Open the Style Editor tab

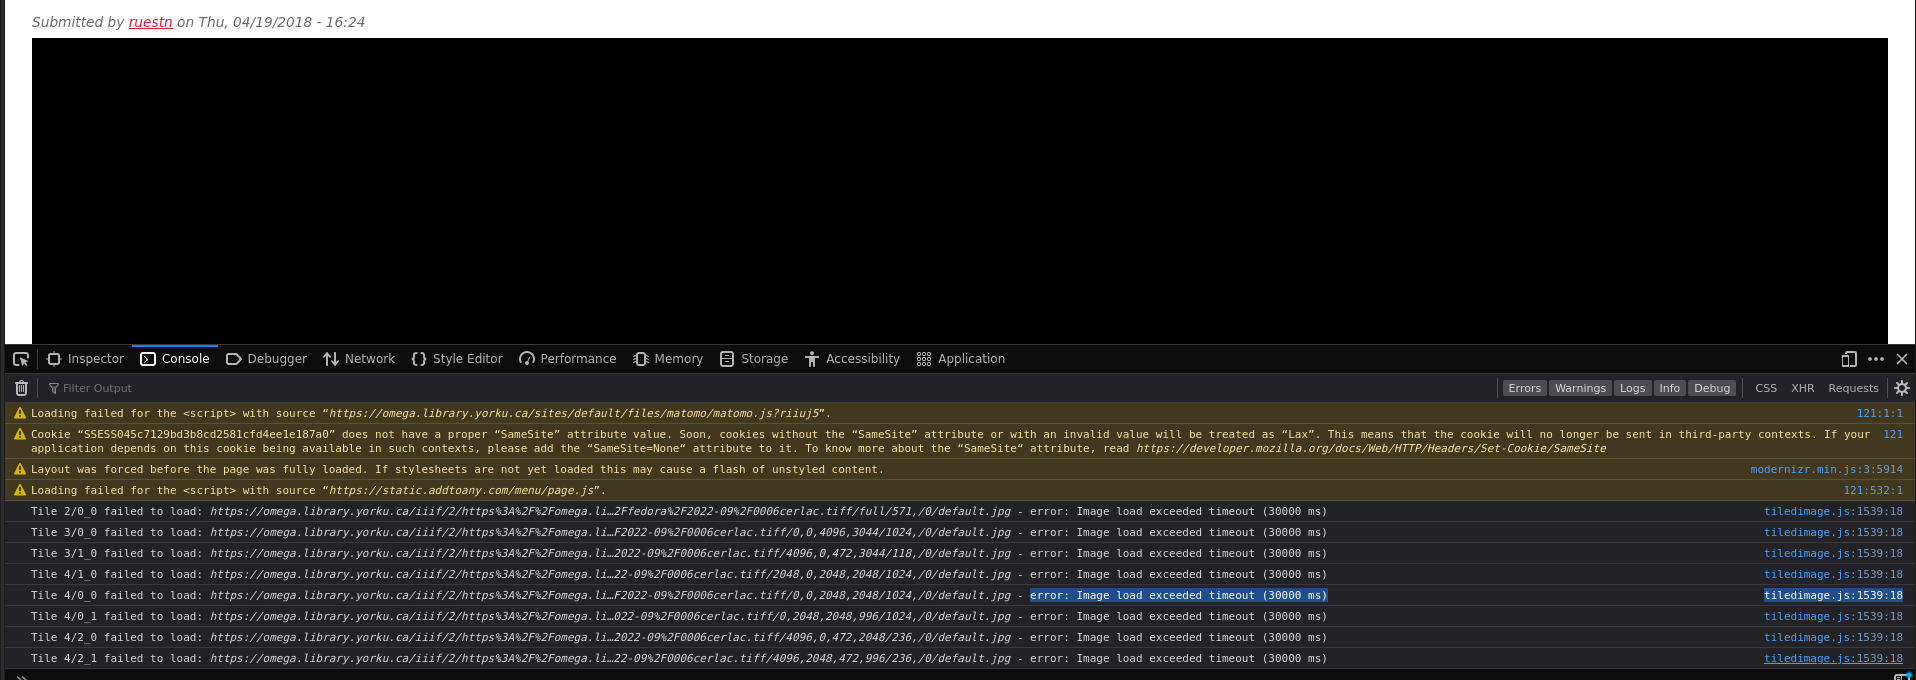457,359
